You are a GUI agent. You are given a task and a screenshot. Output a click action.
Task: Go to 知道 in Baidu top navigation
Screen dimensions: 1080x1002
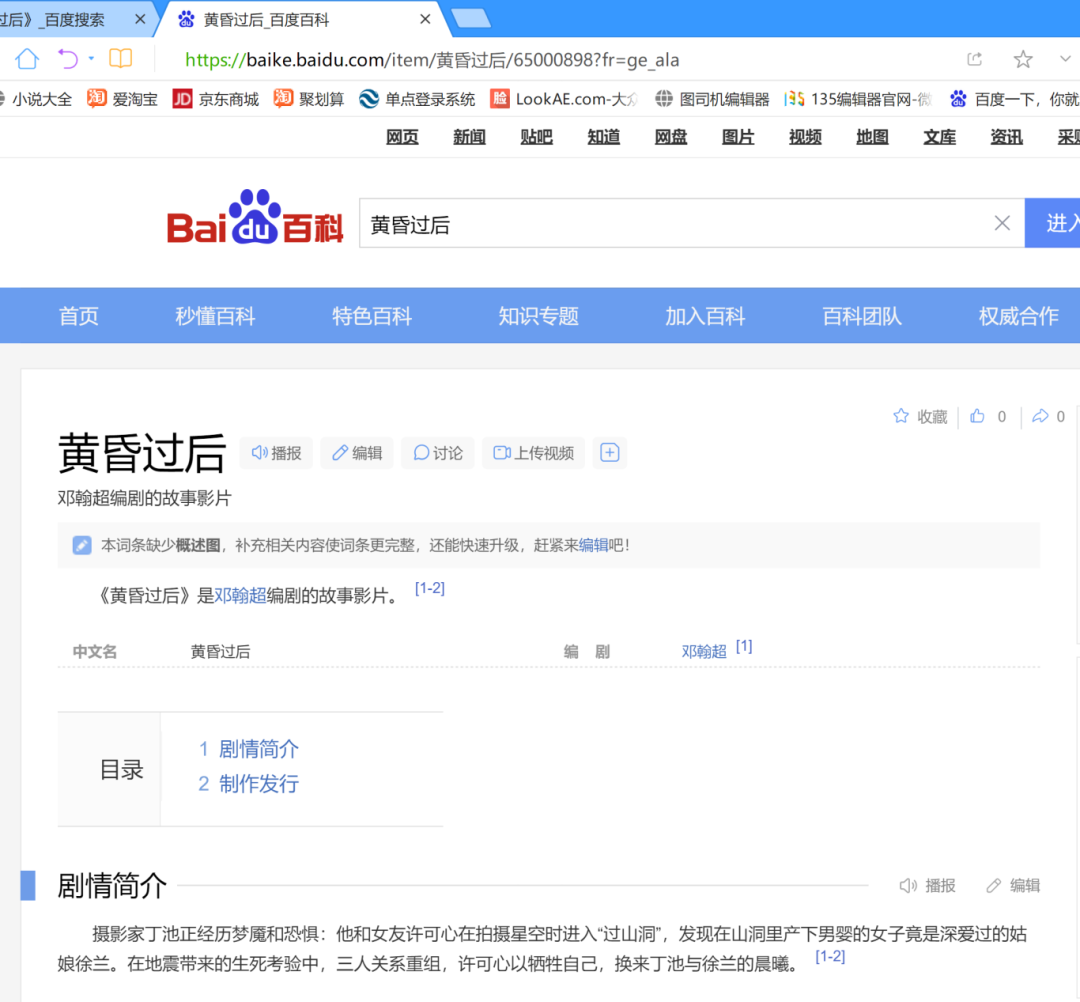point(603,137)
